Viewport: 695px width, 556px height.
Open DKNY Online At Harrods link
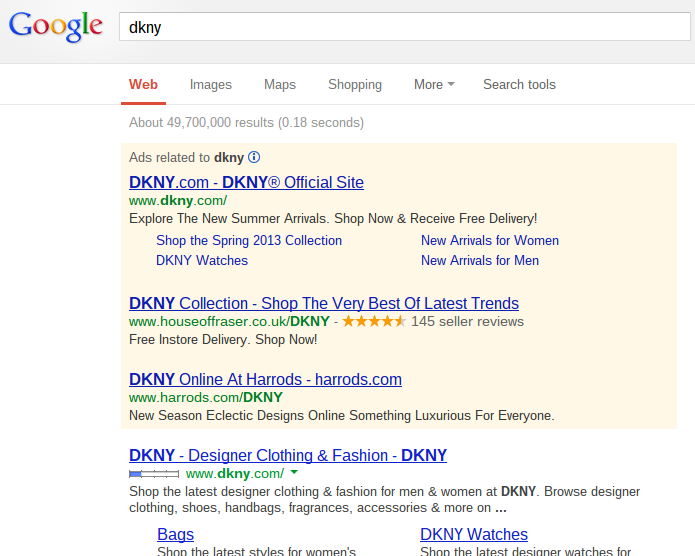click(266, 380)
